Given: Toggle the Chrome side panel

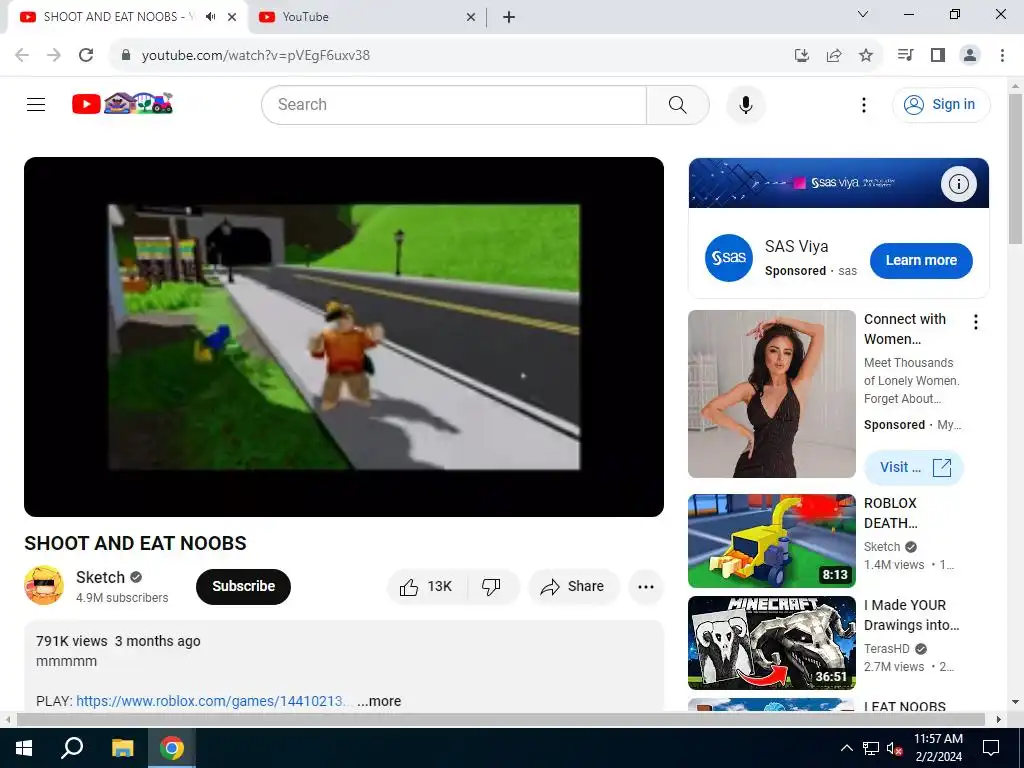Looking at the screenshot, I should point(938,55).
